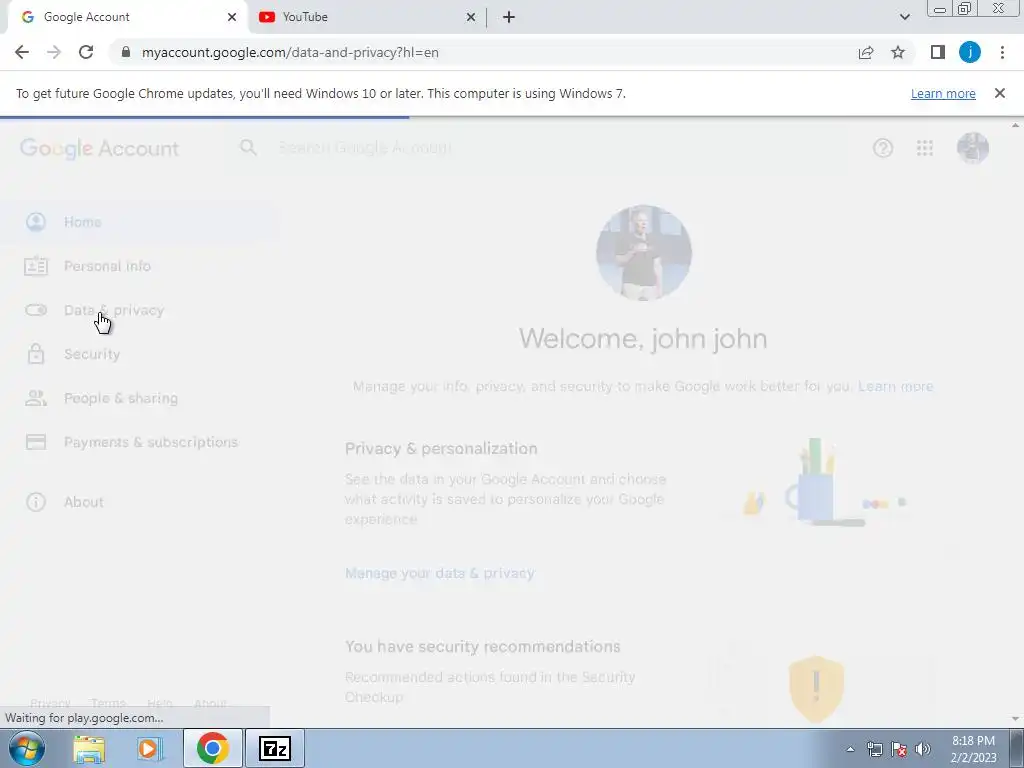Launch Windows Media Player from taskbar
The image size is (1024, 768).
tap(150, 749)
